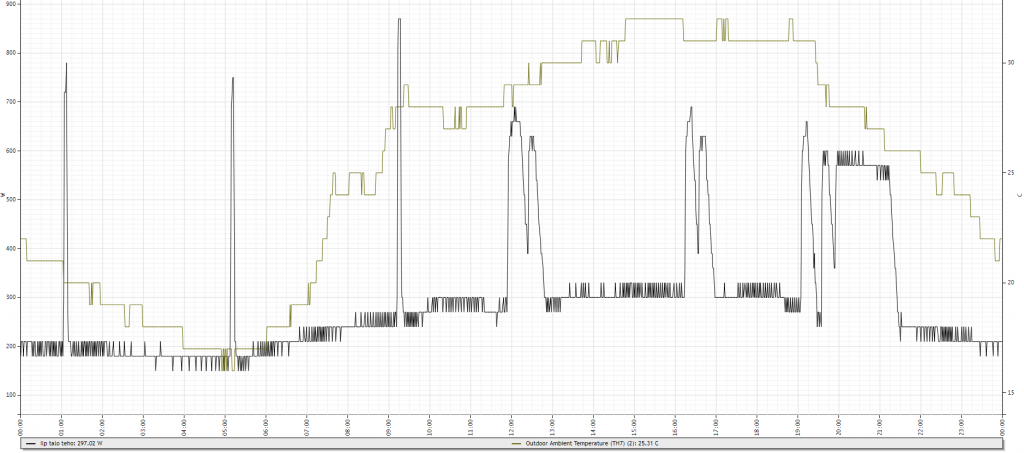Click the 06:00 tick label on the time axis
Image resolution: width=1024 pixels, height=453 pixels.
266,426
